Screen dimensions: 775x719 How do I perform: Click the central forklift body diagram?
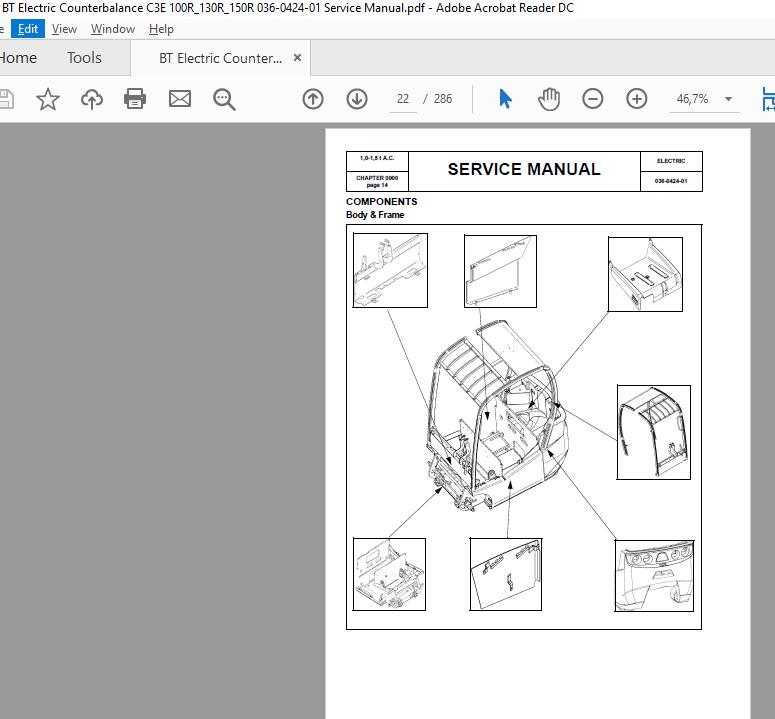(498, 416)
